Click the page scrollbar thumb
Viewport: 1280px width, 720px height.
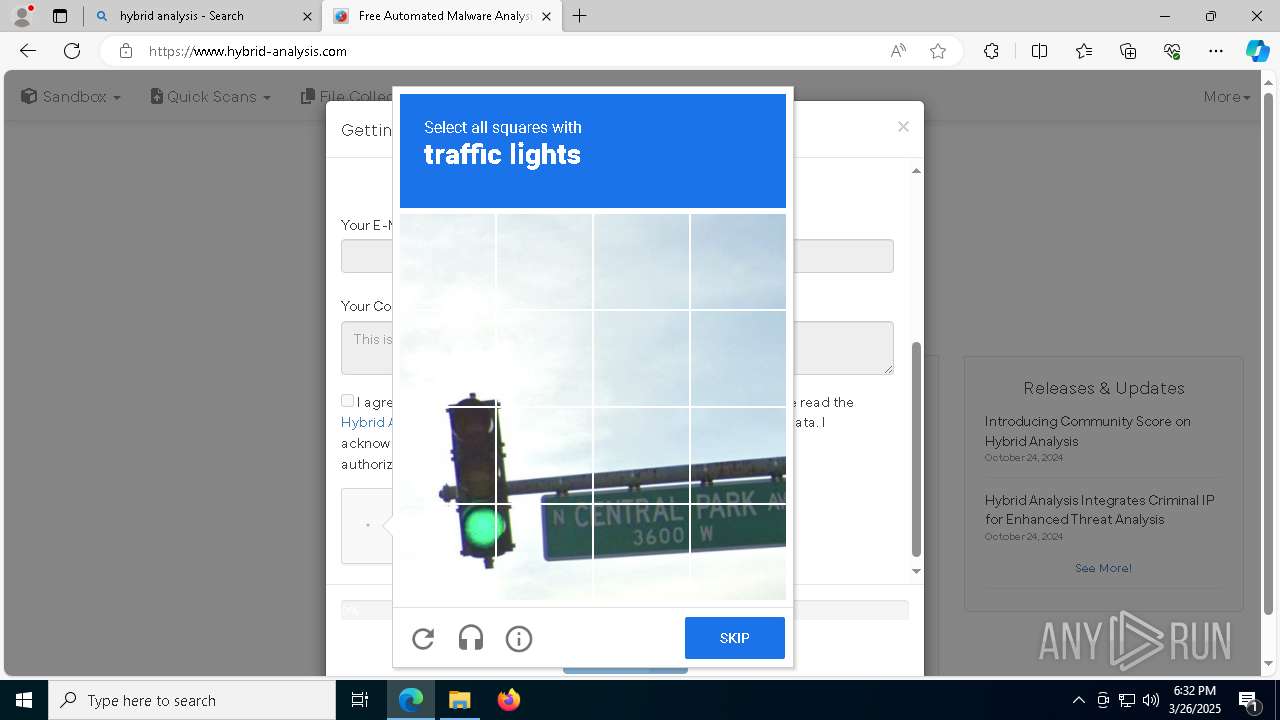click(x=1269, y=353)
